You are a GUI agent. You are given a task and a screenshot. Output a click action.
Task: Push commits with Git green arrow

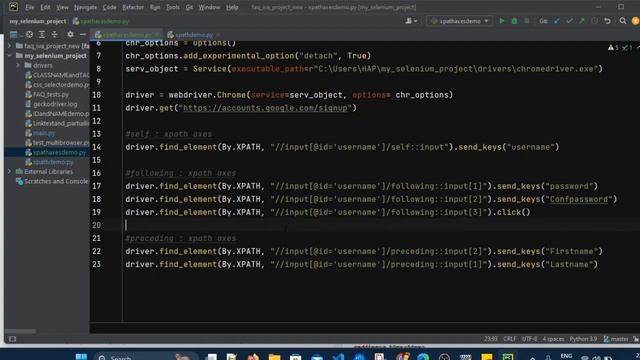click(x=582, y=21)
